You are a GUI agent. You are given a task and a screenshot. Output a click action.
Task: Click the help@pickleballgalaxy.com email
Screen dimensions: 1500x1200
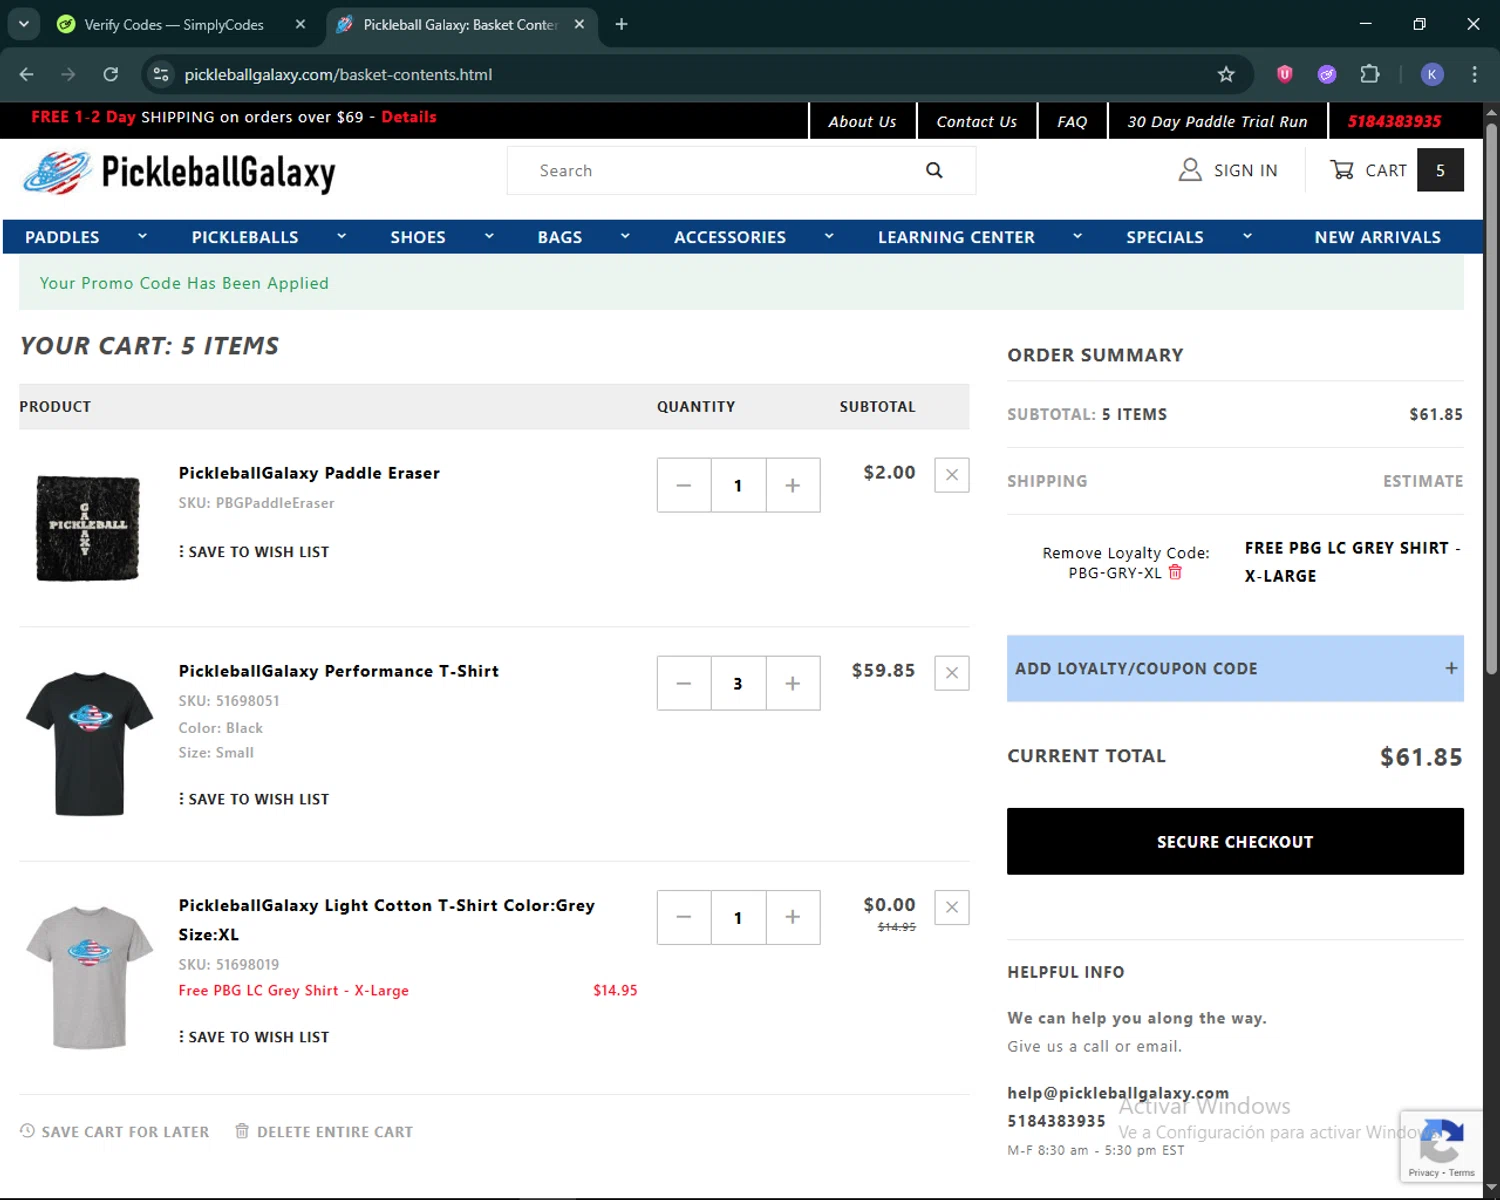tap(1118, 1093)
